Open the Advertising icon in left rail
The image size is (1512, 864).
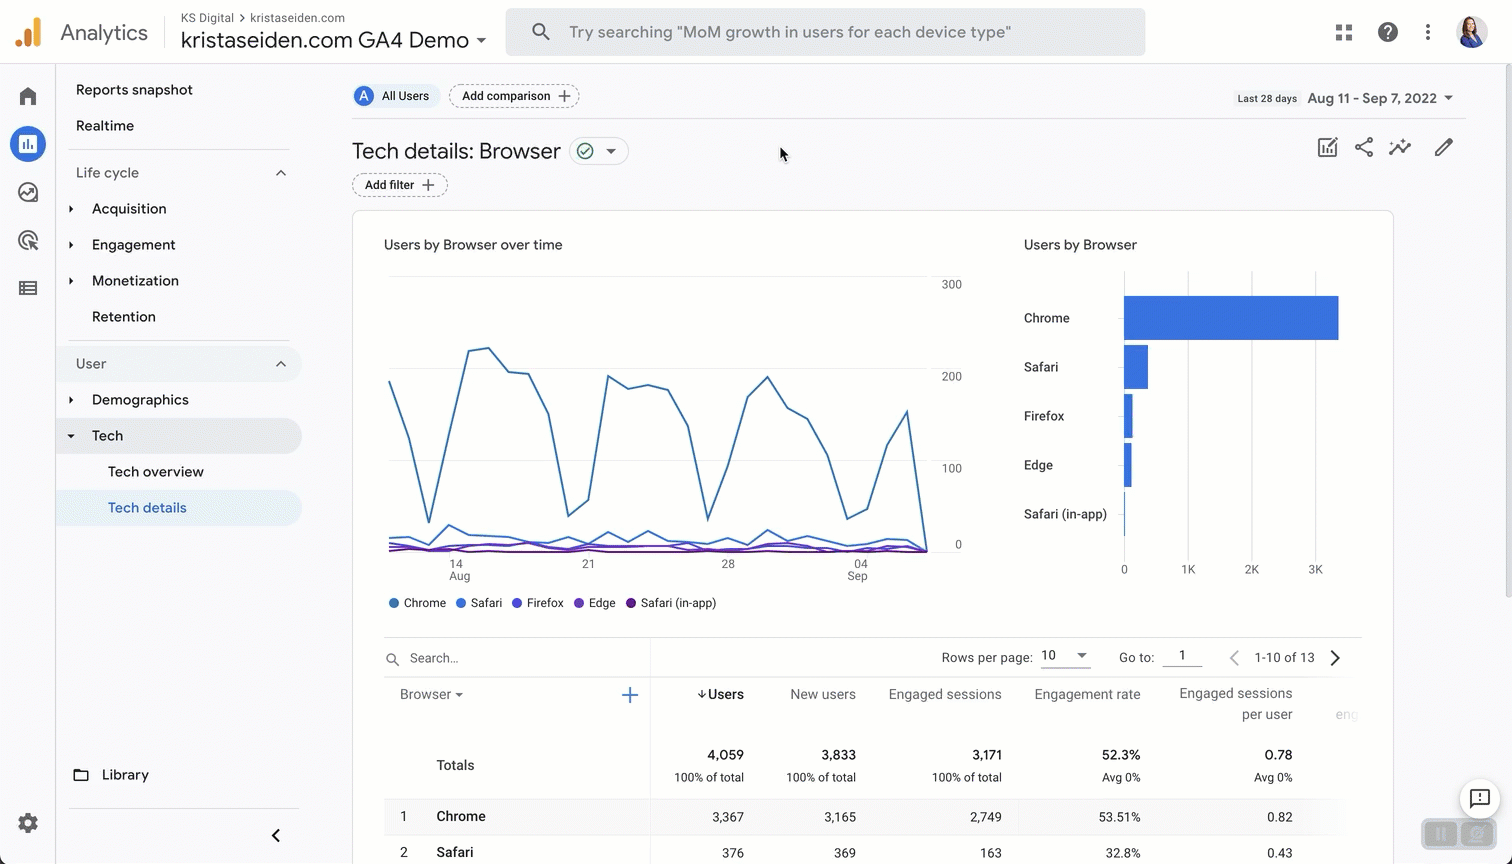(28, 240)
